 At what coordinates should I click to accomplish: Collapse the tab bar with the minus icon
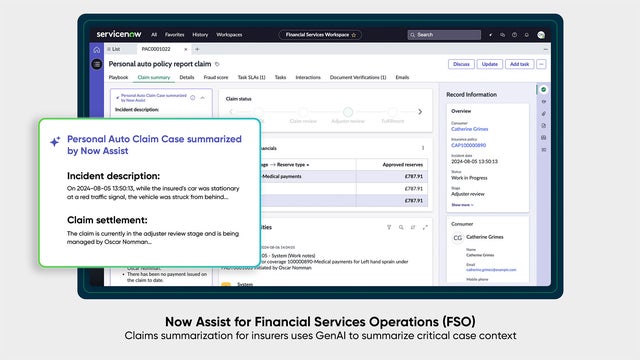546,49
